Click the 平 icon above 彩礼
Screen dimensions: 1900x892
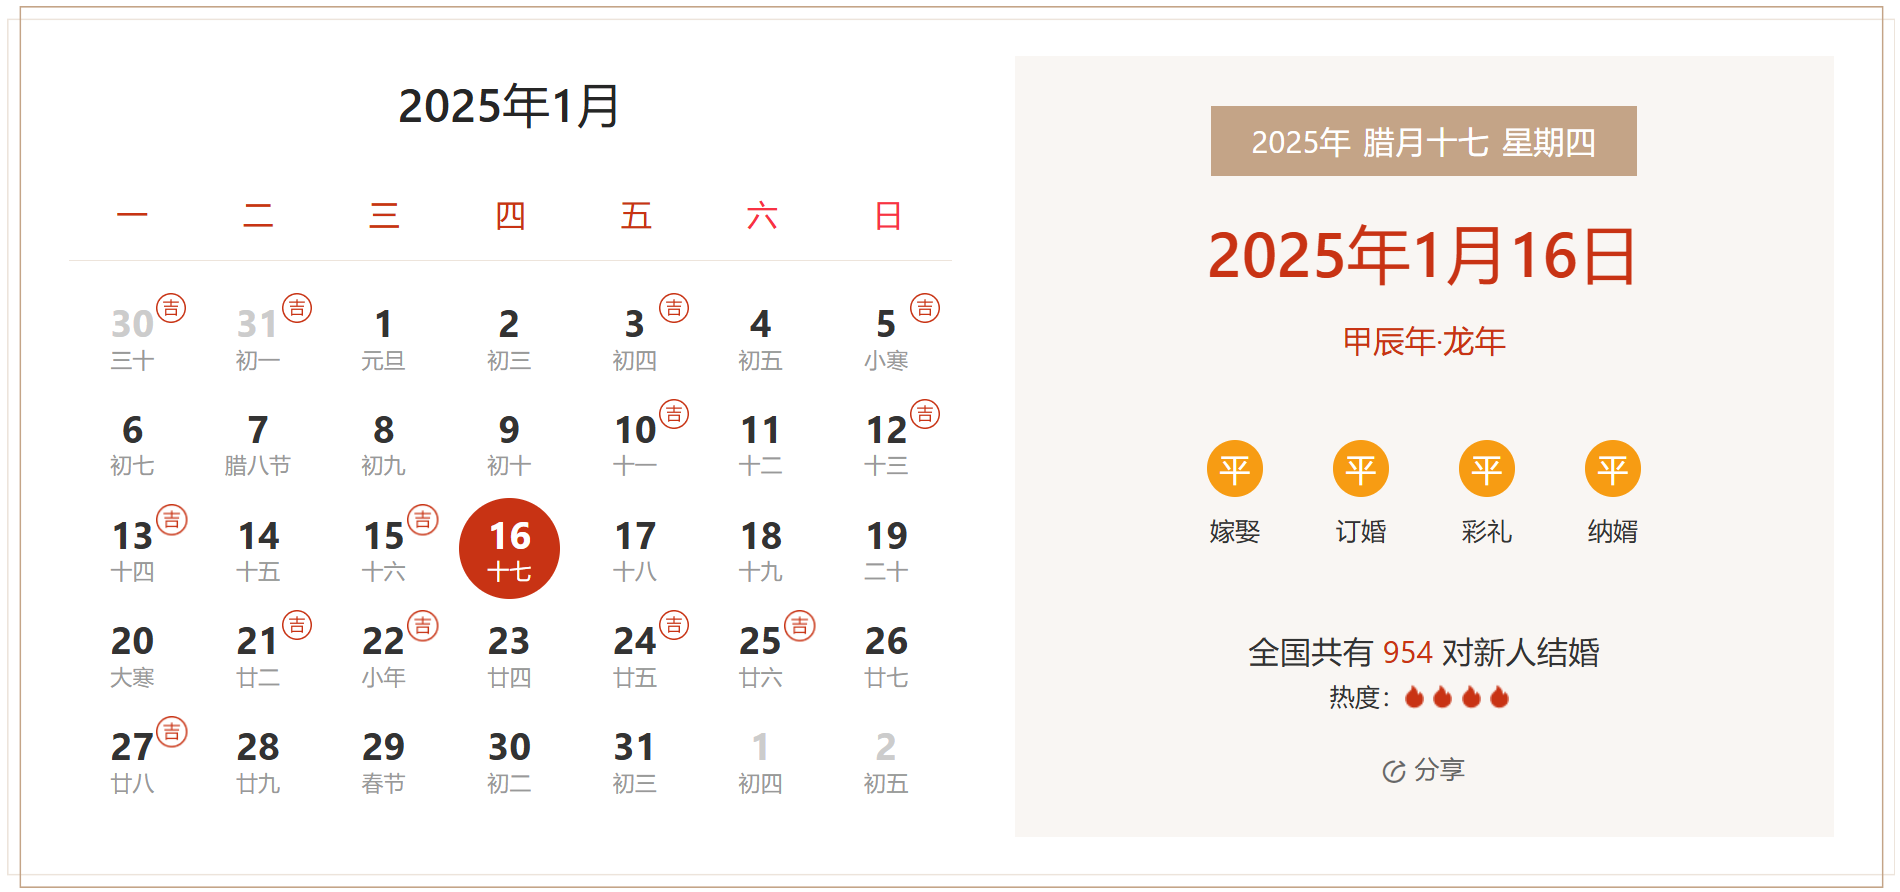1487,469
